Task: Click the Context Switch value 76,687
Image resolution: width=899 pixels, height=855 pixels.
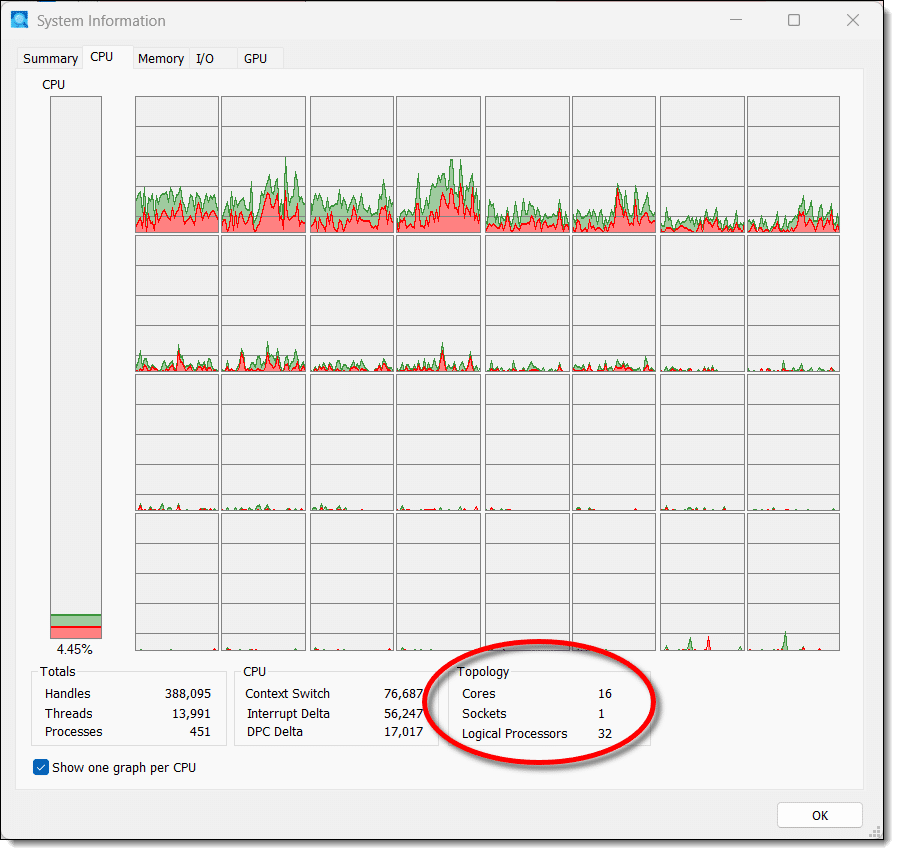Action: click(403, 694)
